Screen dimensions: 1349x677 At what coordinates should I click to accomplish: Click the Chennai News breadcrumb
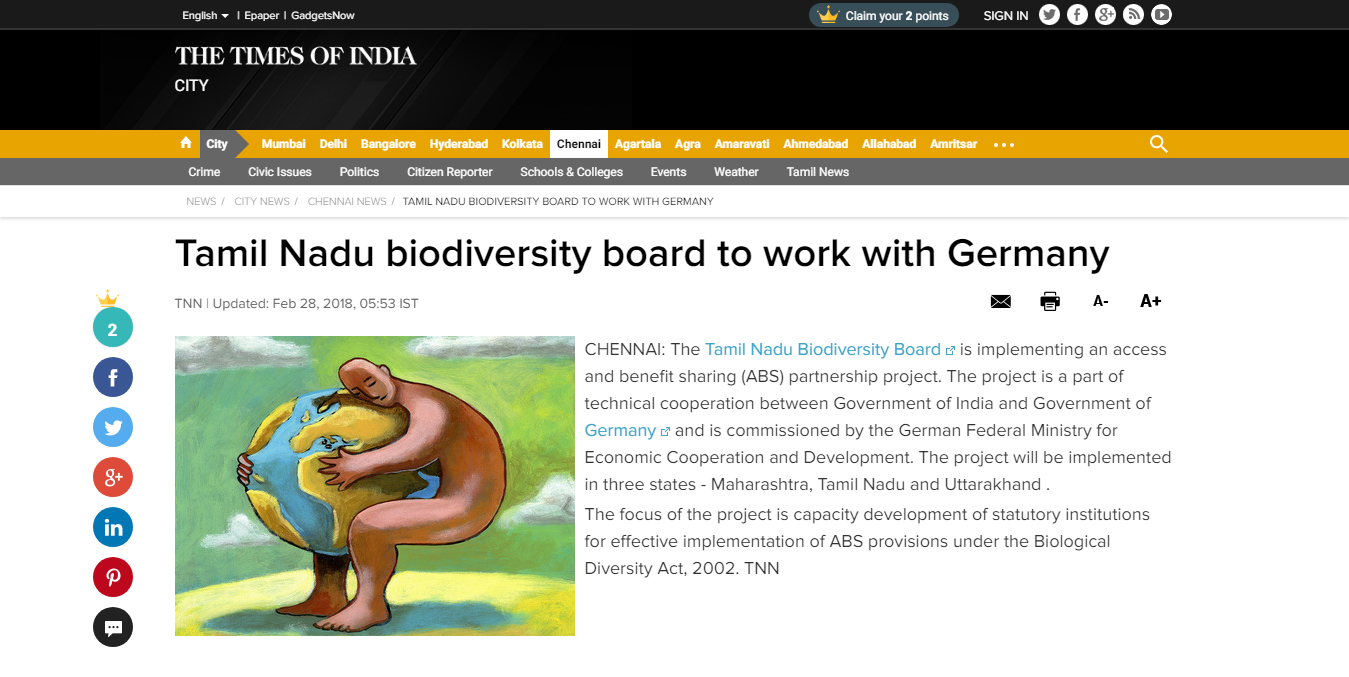(347, 201)
